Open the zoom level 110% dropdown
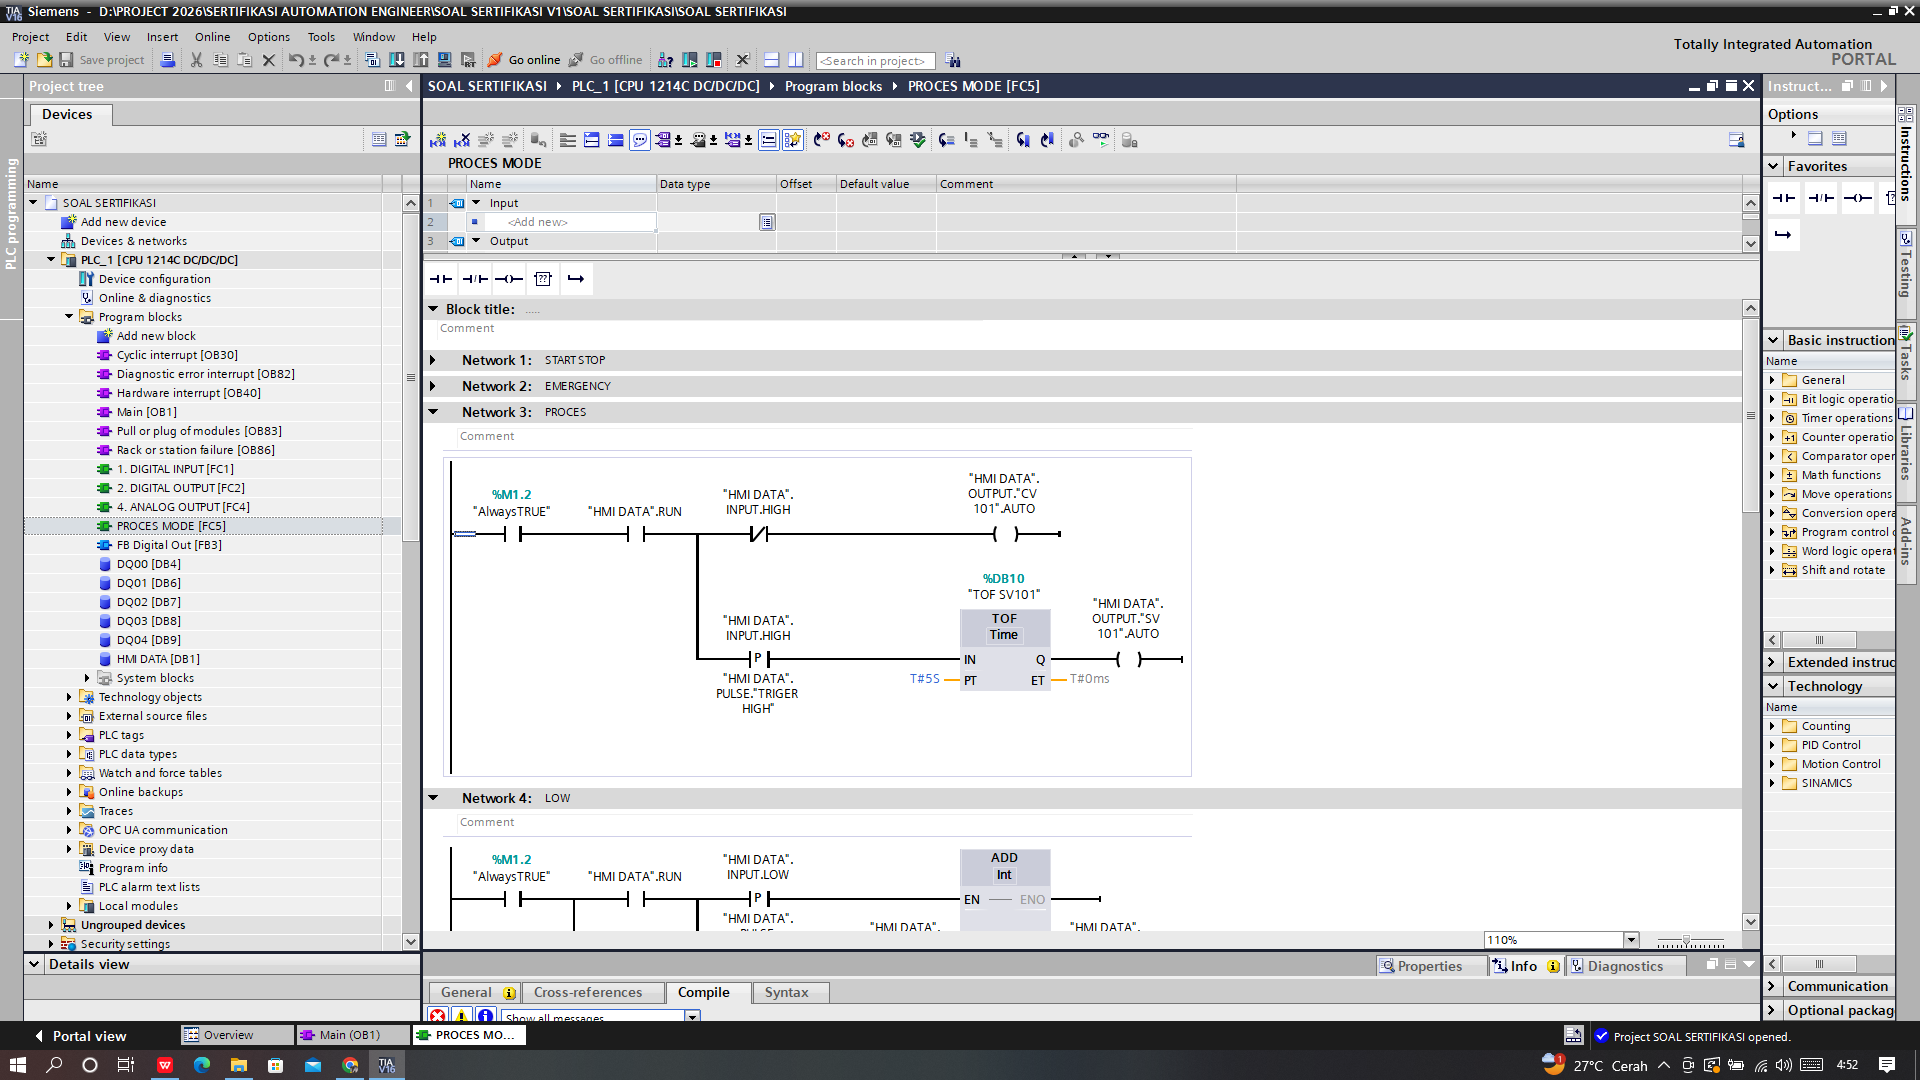This screenshot has height=1080, width=1920. [1631, 940]
